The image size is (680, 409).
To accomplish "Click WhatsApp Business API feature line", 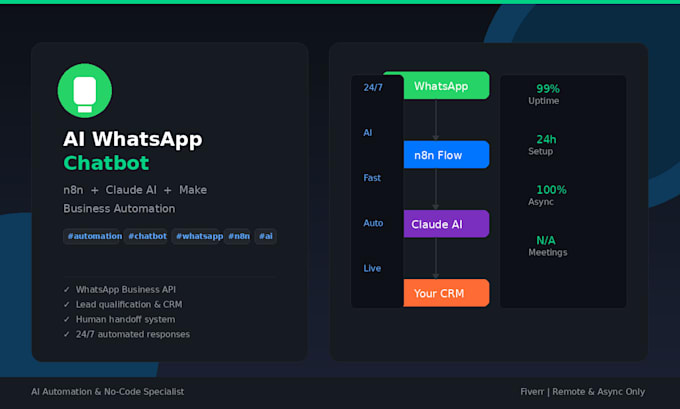I will point(126,290).
